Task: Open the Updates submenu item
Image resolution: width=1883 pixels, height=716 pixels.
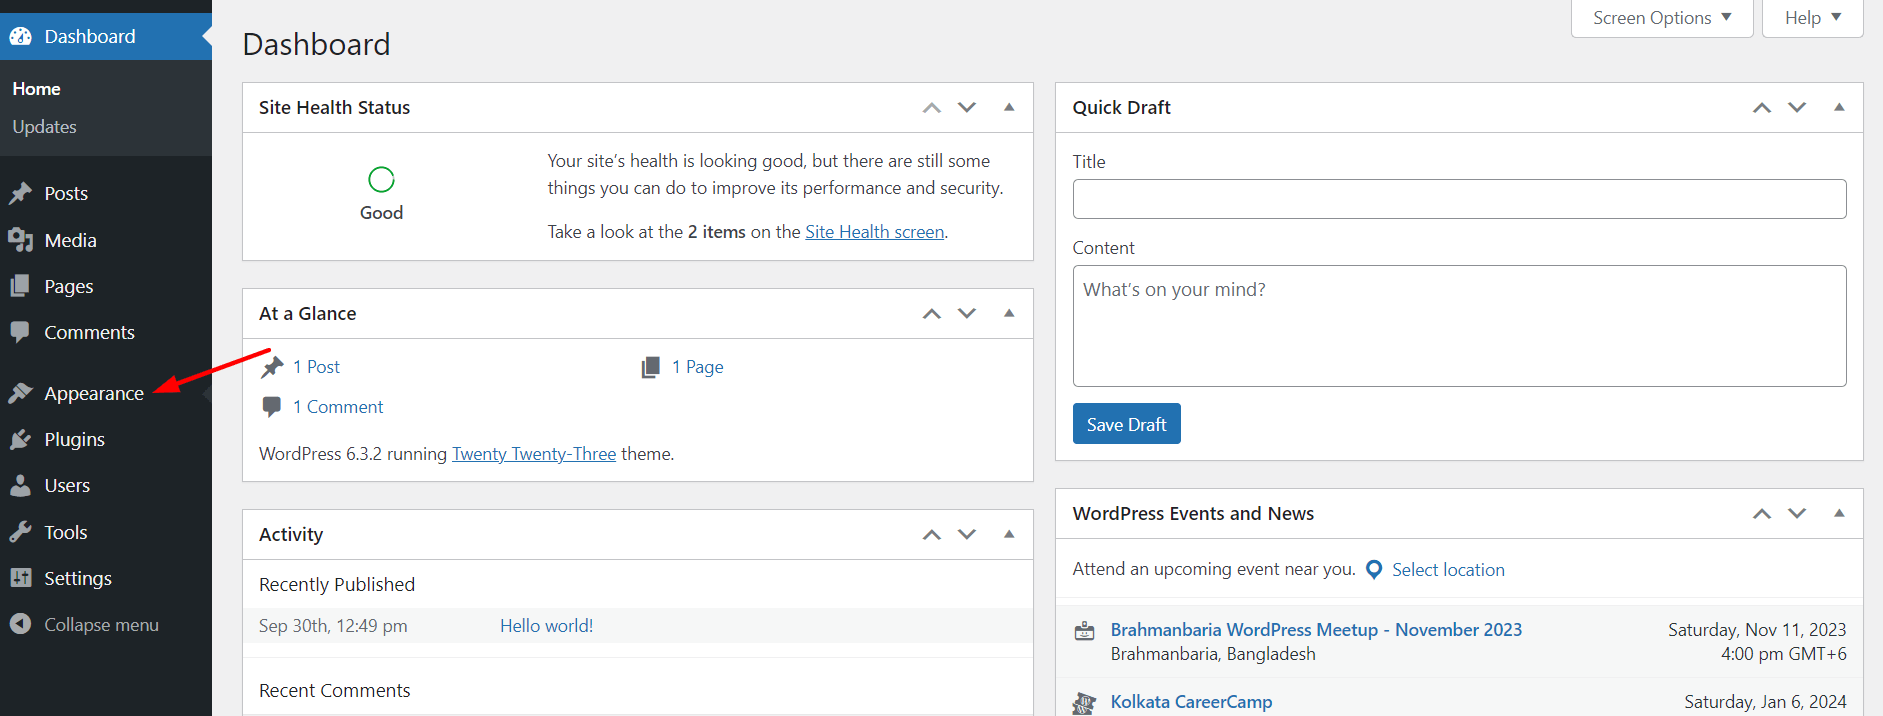Action: [x=44, y=127]
